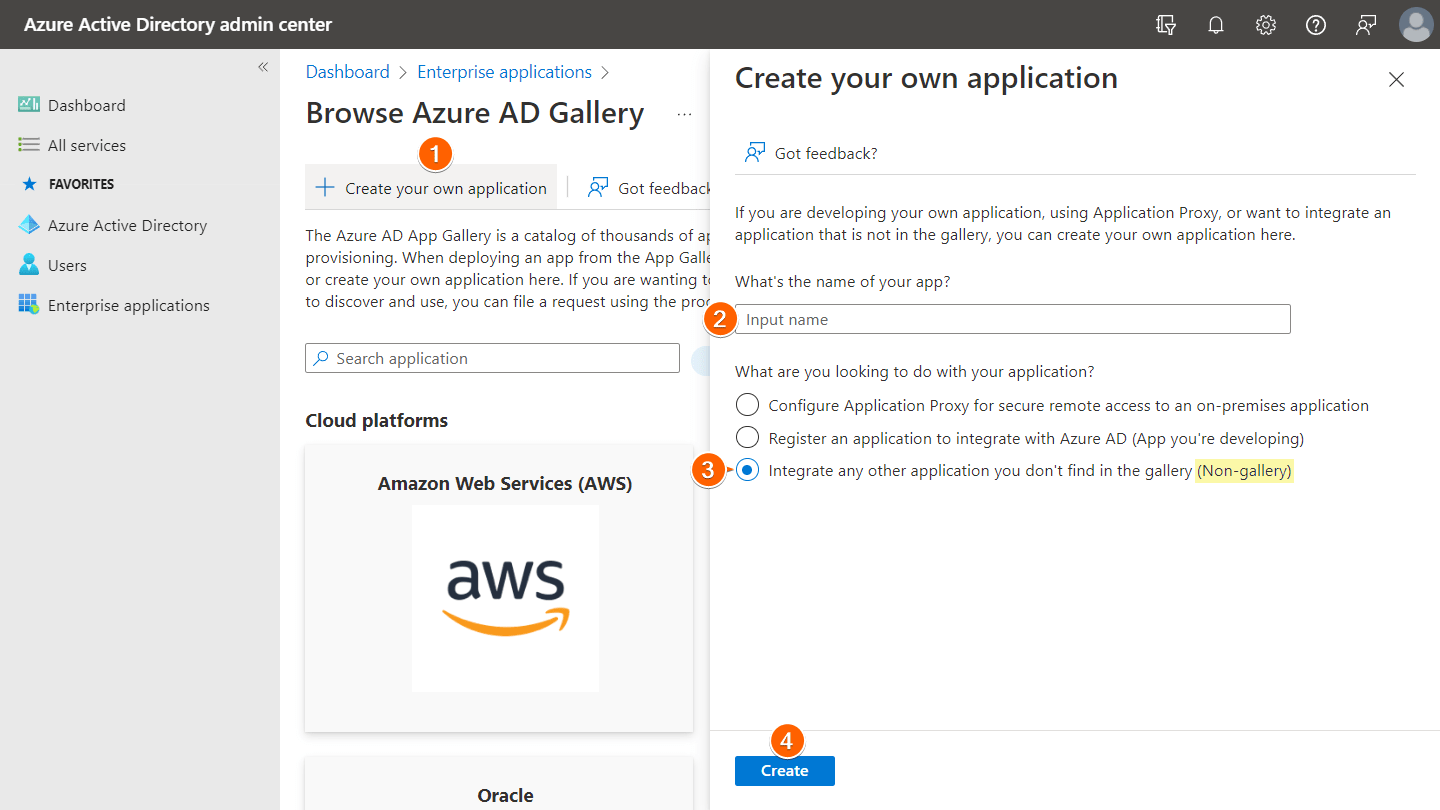Viewport: 1440px width, 810px height.
Task: Open the directory and subscription filter icon
Action: coord(1165,25)
